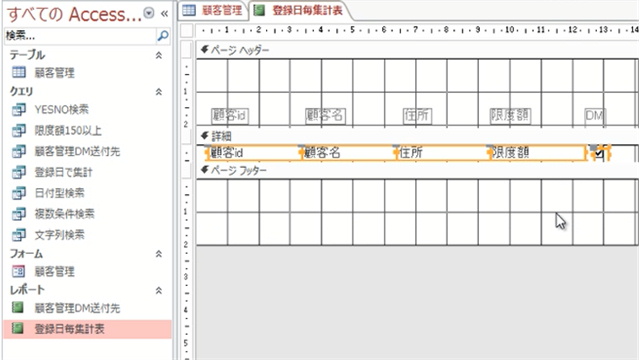Image resolution: width=640 pixels, height=360 pixels.
Task: Click the 日付型検索 query icon
Action: click(x=19, y=193)
